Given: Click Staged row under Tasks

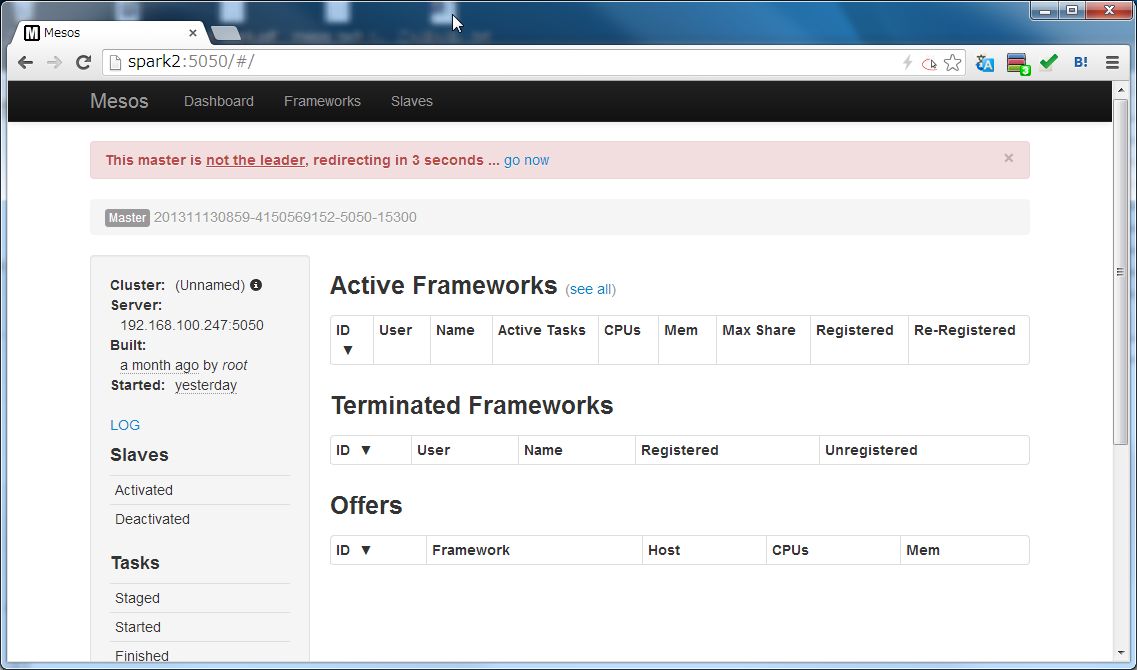Looking at the screenshot, I should 199,598.
